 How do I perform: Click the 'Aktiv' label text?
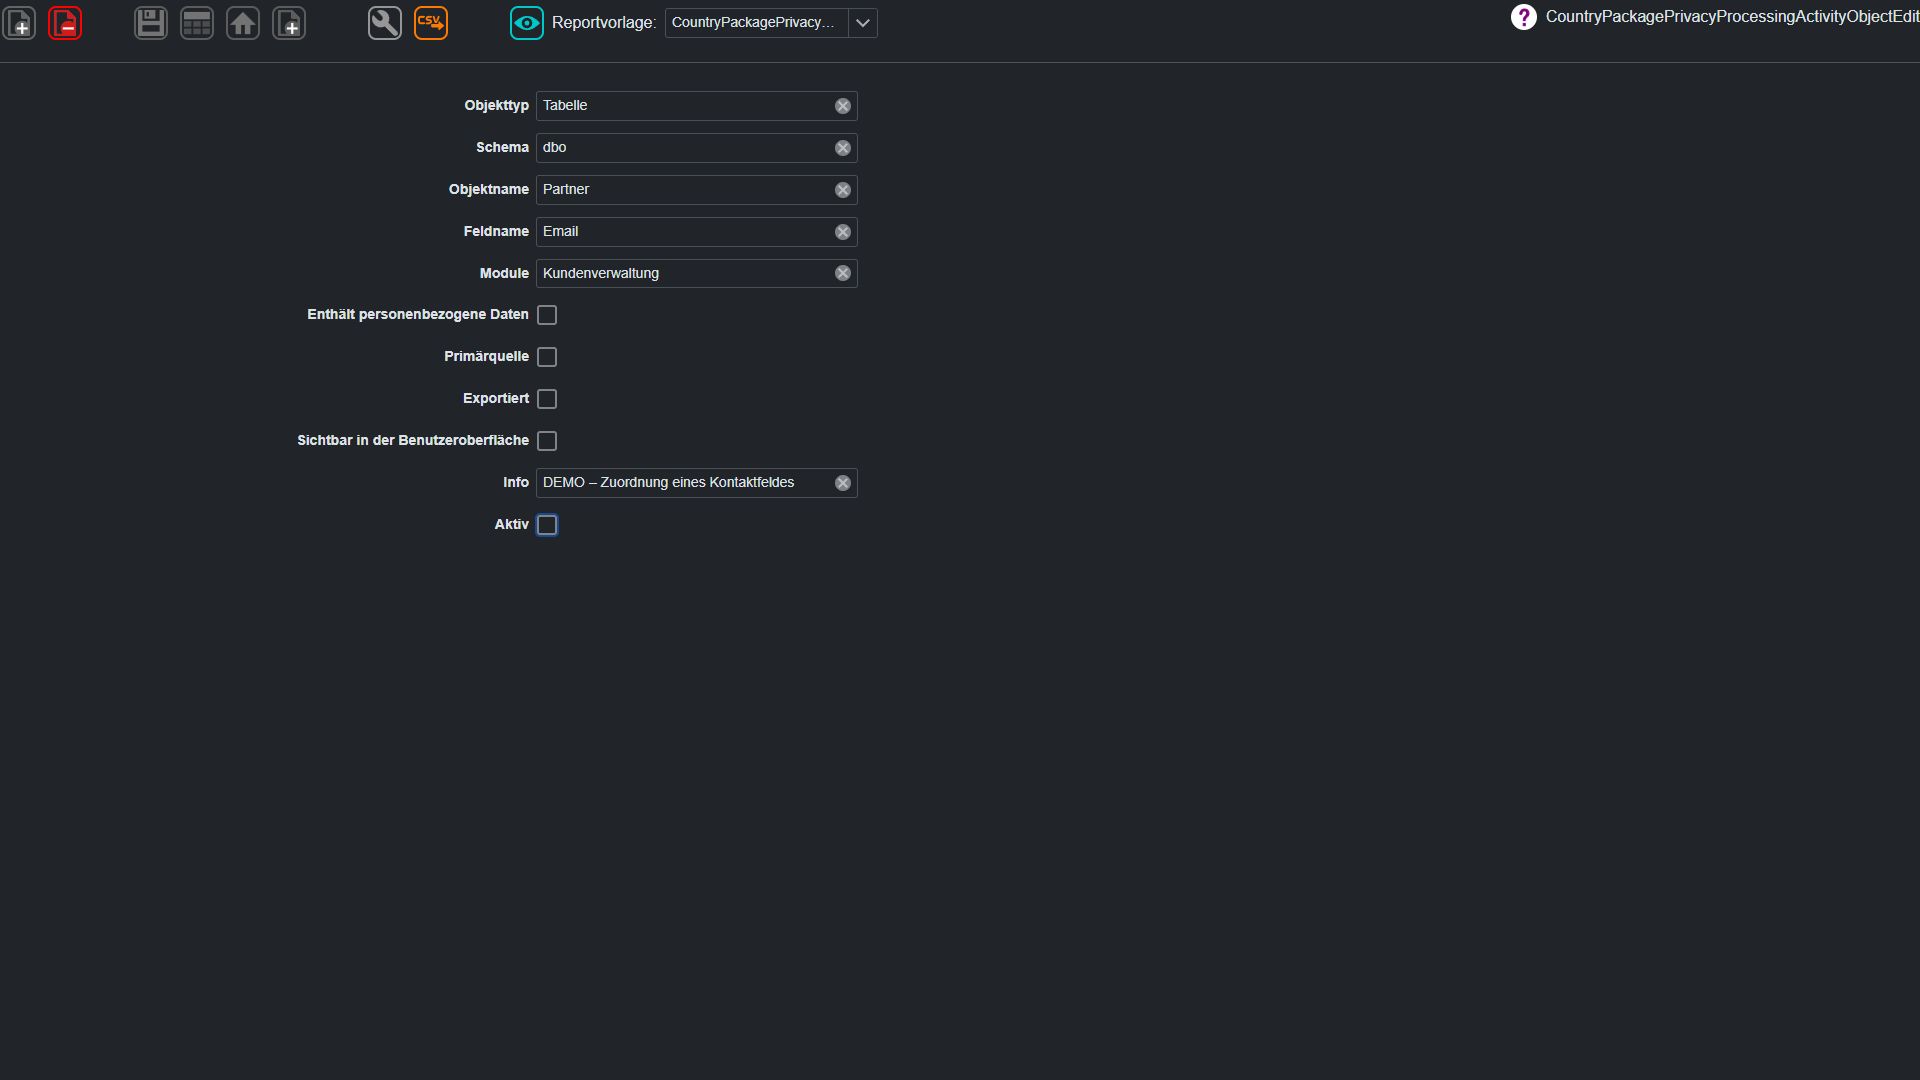[x=511, y=524]
